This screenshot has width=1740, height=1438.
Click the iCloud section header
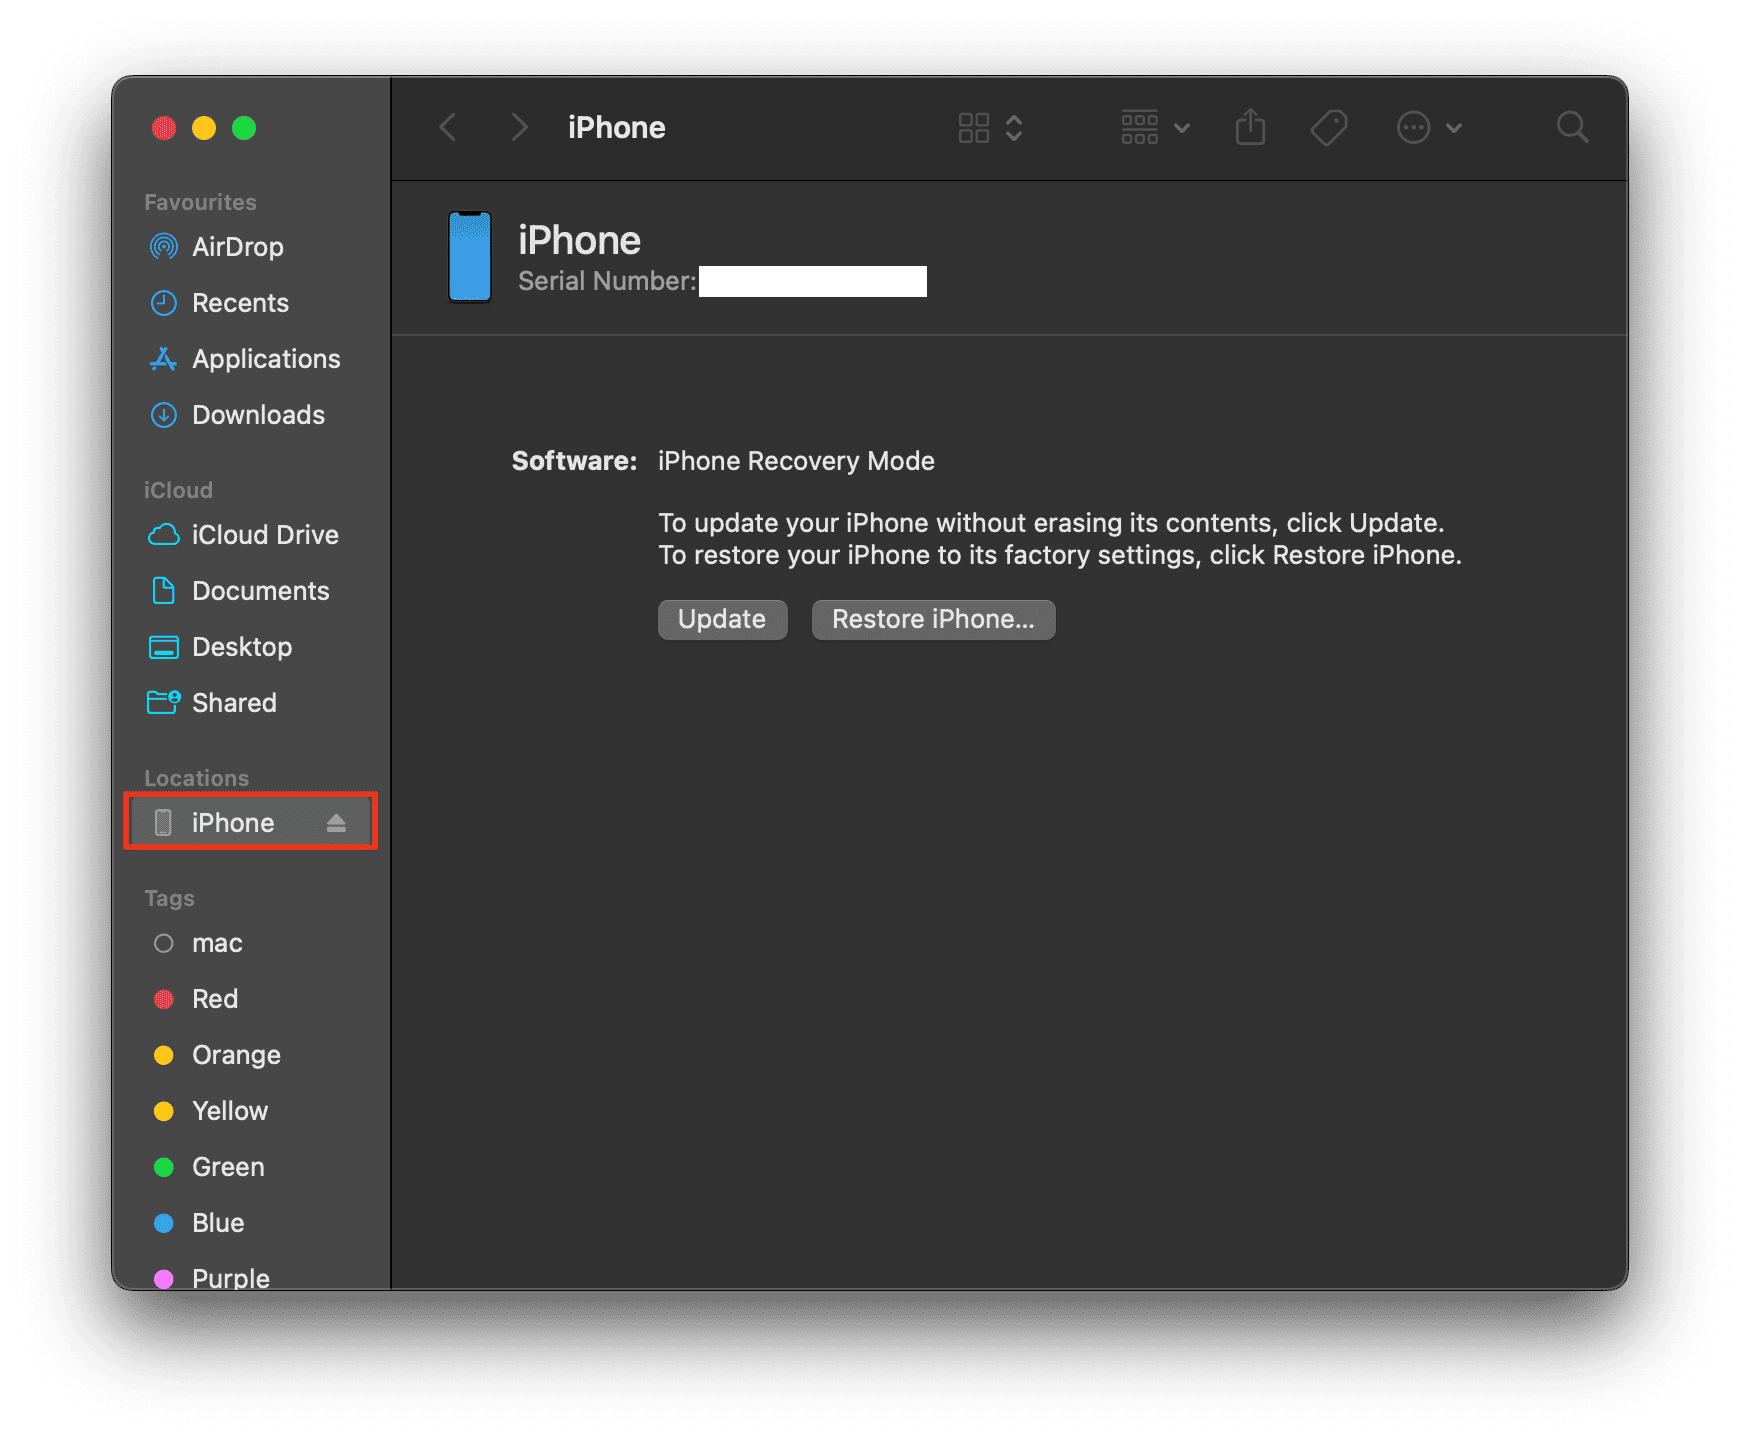(178, 490)
